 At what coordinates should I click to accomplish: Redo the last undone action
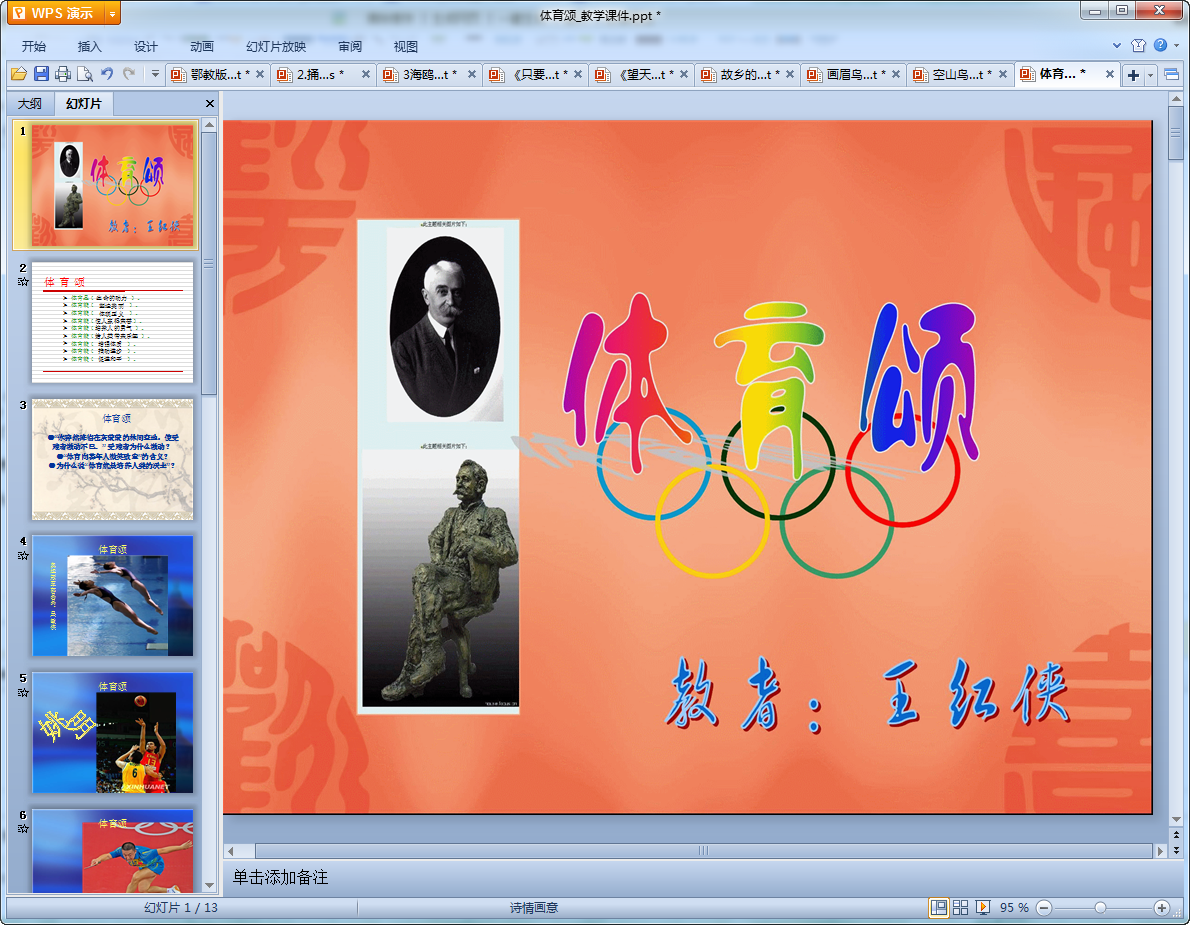coord(129,74)
